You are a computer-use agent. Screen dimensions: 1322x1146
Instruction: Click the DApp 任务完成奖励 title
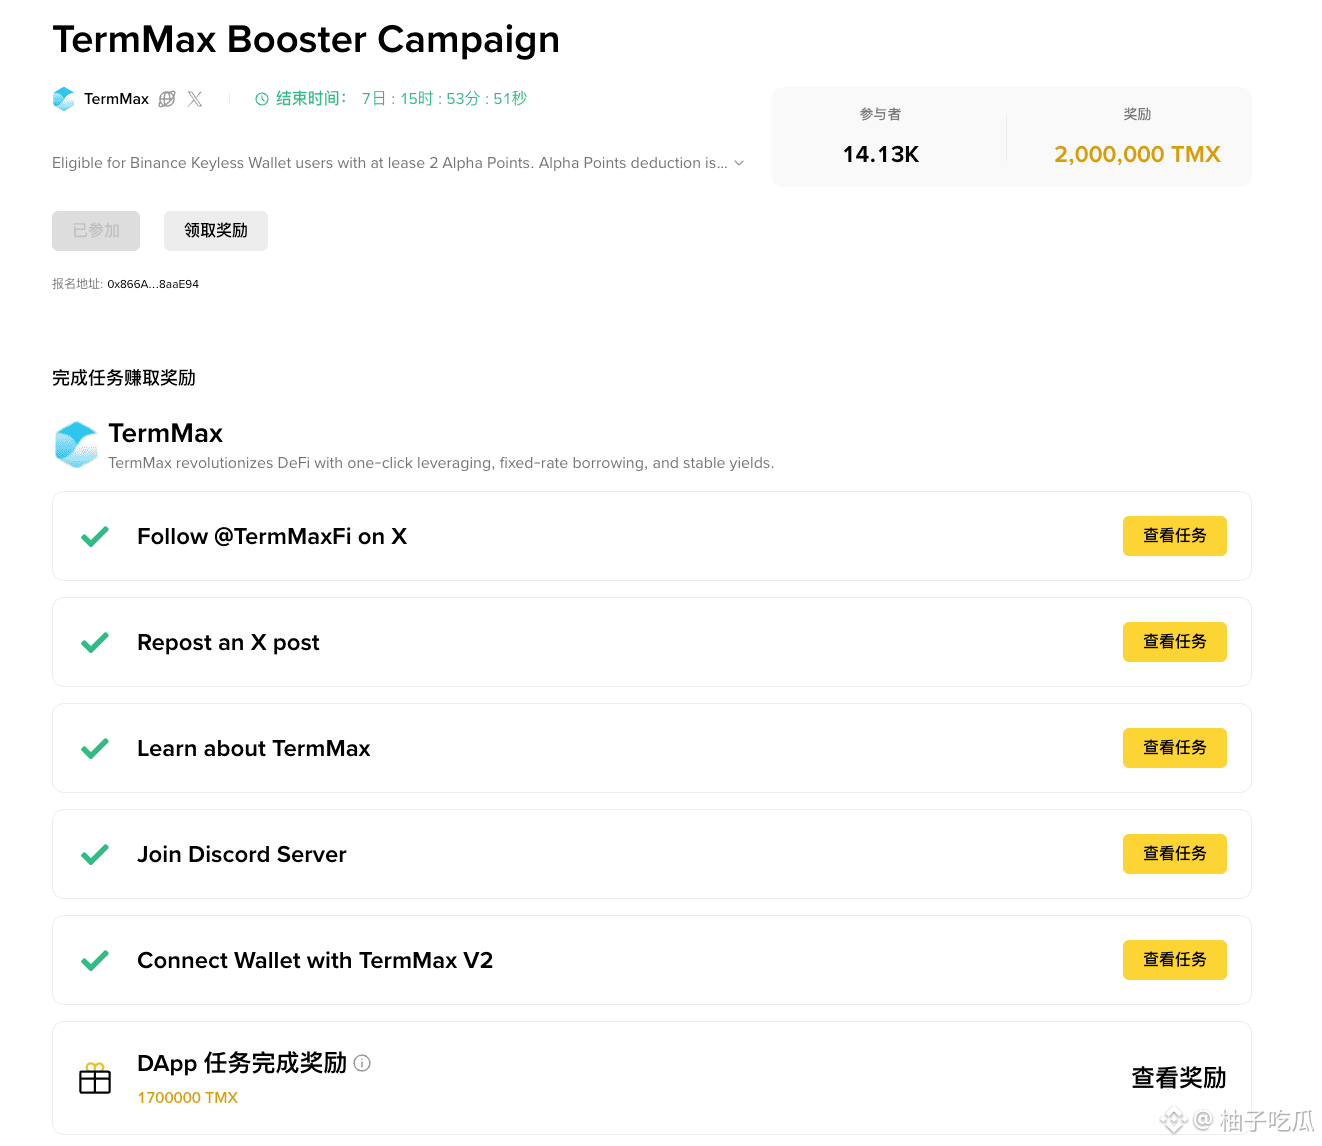pos(242,1063)
